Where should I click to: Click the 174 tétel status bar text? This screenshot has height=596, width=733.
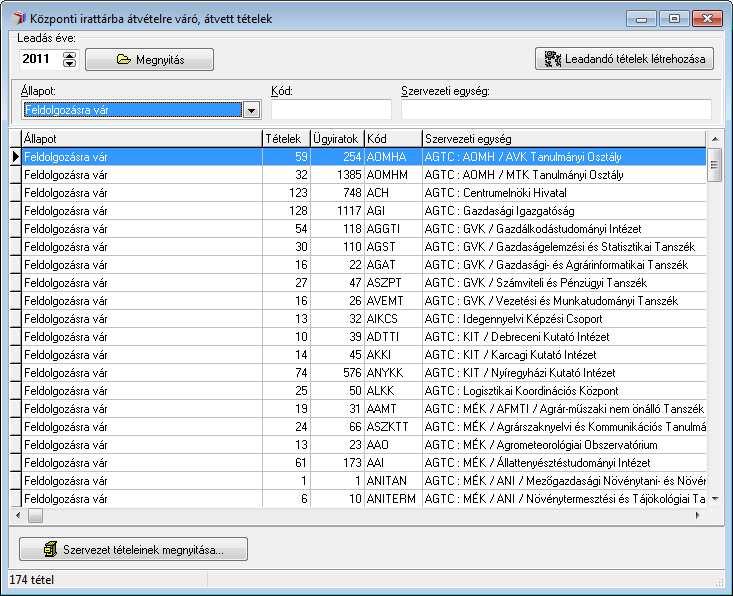coord(31,580)
